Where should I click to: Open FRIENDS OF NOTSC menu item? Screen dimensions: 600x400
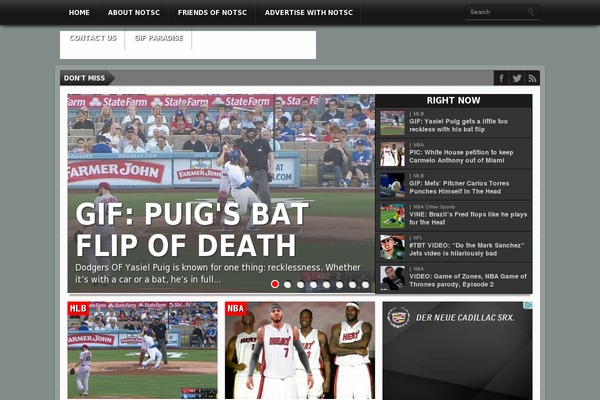[212, 13]
